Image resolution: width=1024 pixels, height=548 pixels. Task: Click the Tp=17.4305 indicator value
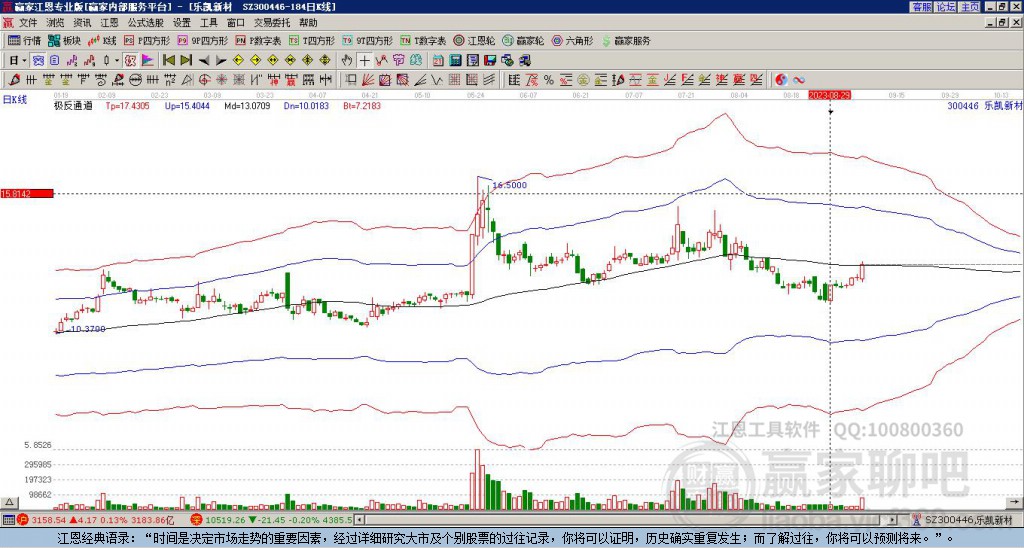[127, 105]
